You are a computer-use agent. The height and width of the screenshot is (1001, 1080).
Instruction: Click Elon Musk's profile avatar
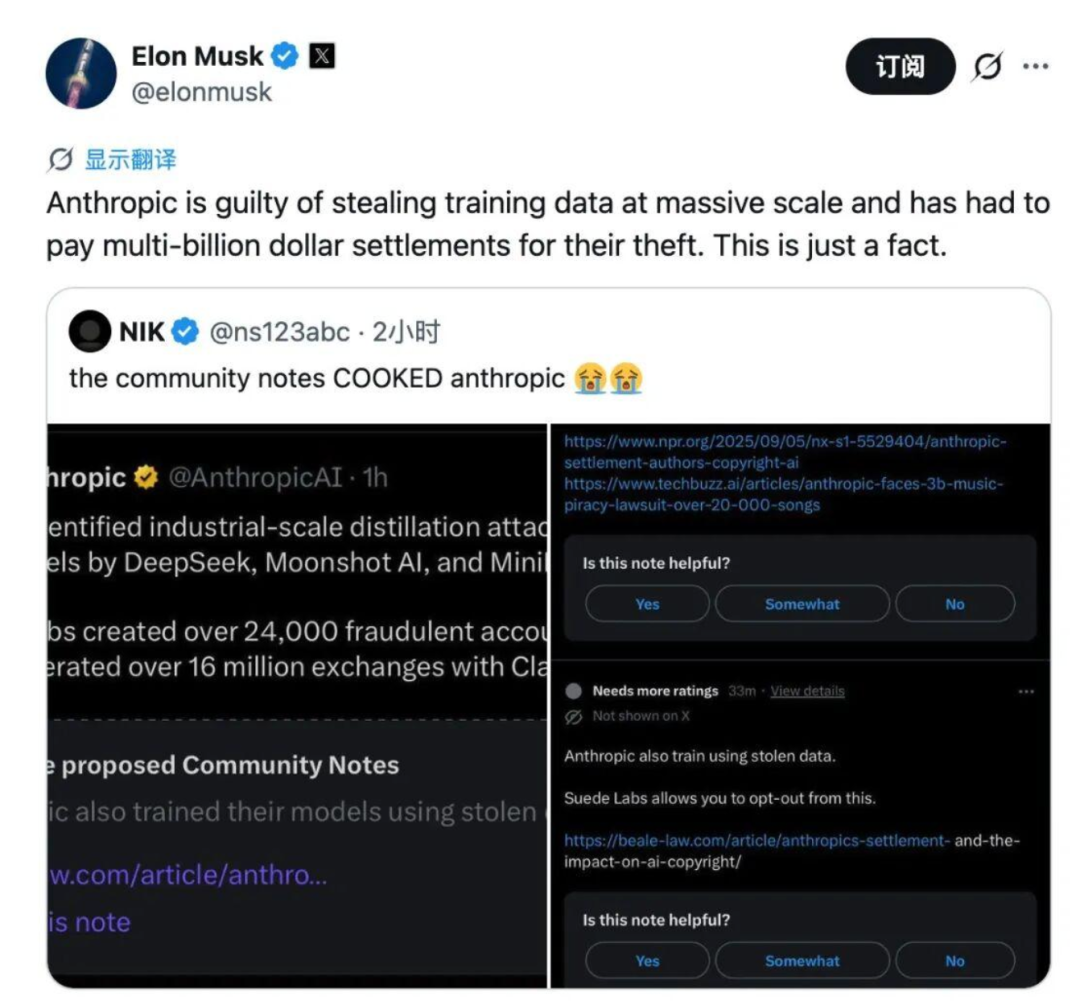click(81, 74)
